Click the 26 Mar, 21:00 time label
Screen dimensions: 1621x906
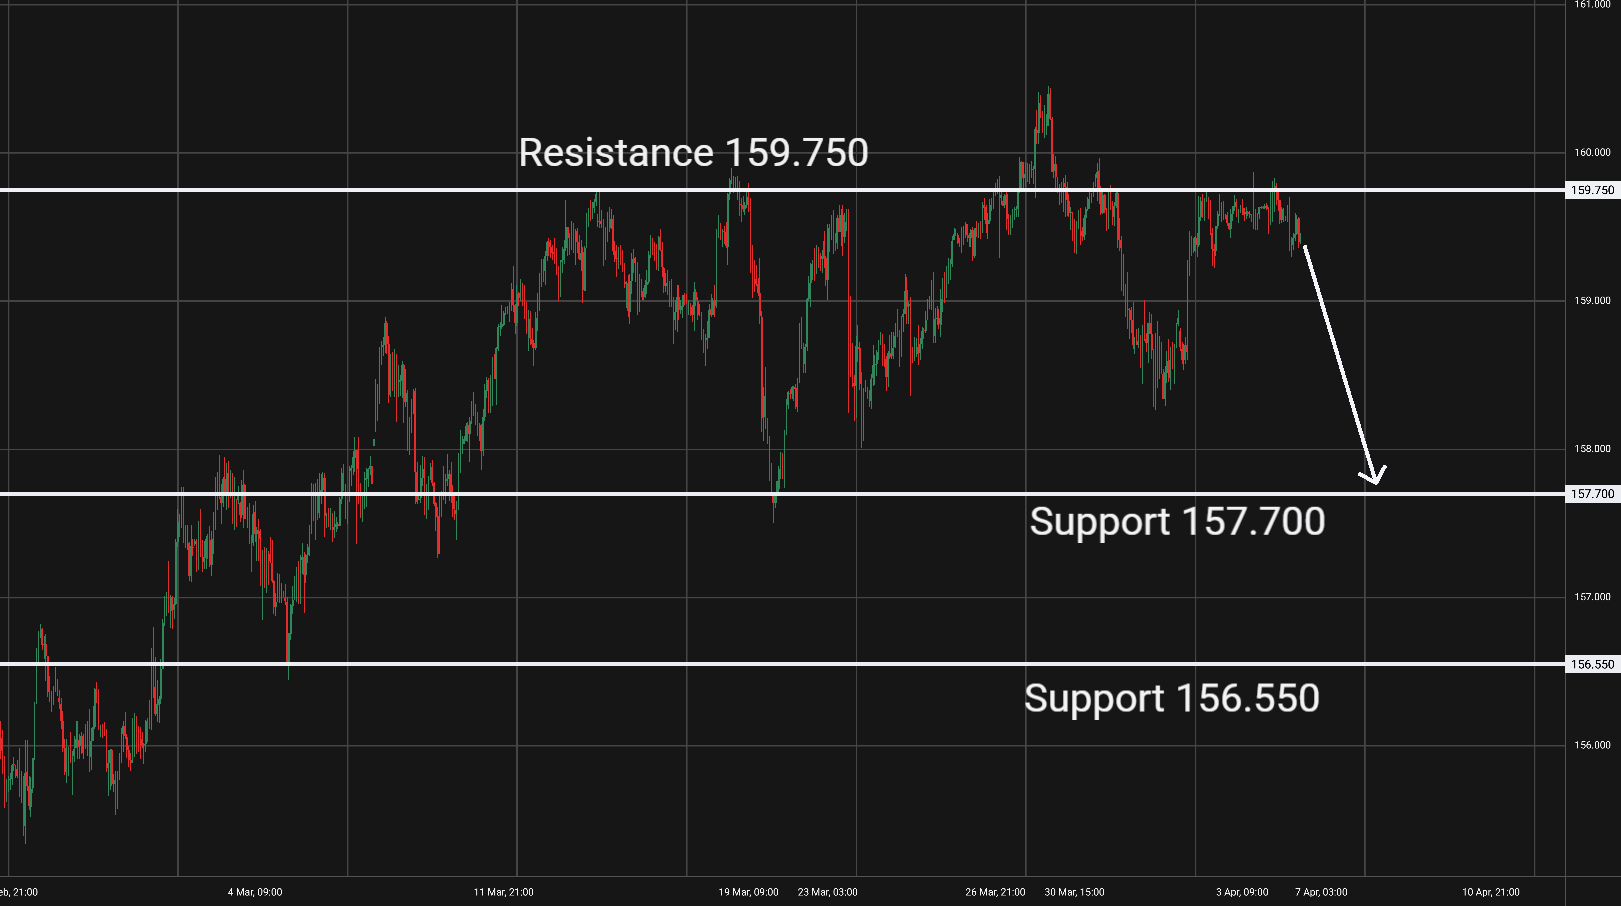(x=995, y=892)
